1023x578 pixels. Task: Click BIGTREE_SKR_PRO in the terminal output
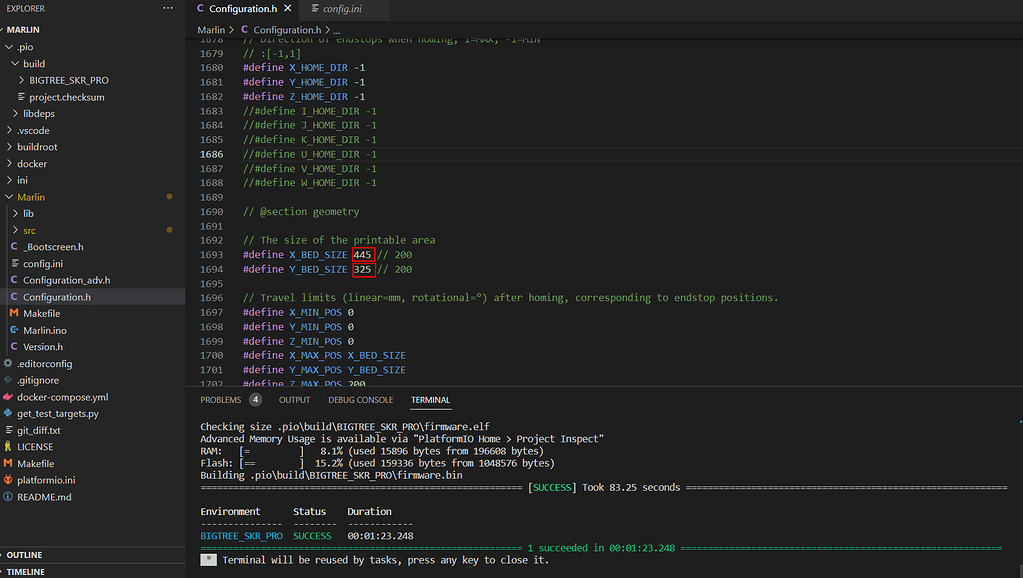point(241,535)
